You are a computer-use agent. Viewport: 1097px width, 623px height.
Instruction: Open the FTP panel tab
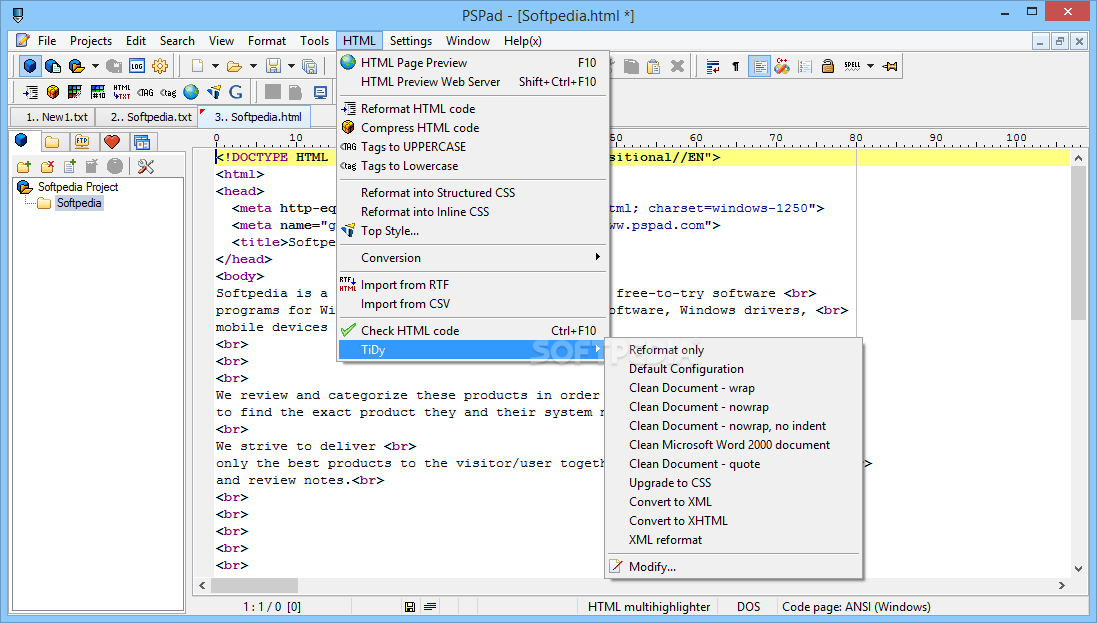pos(82,141)
